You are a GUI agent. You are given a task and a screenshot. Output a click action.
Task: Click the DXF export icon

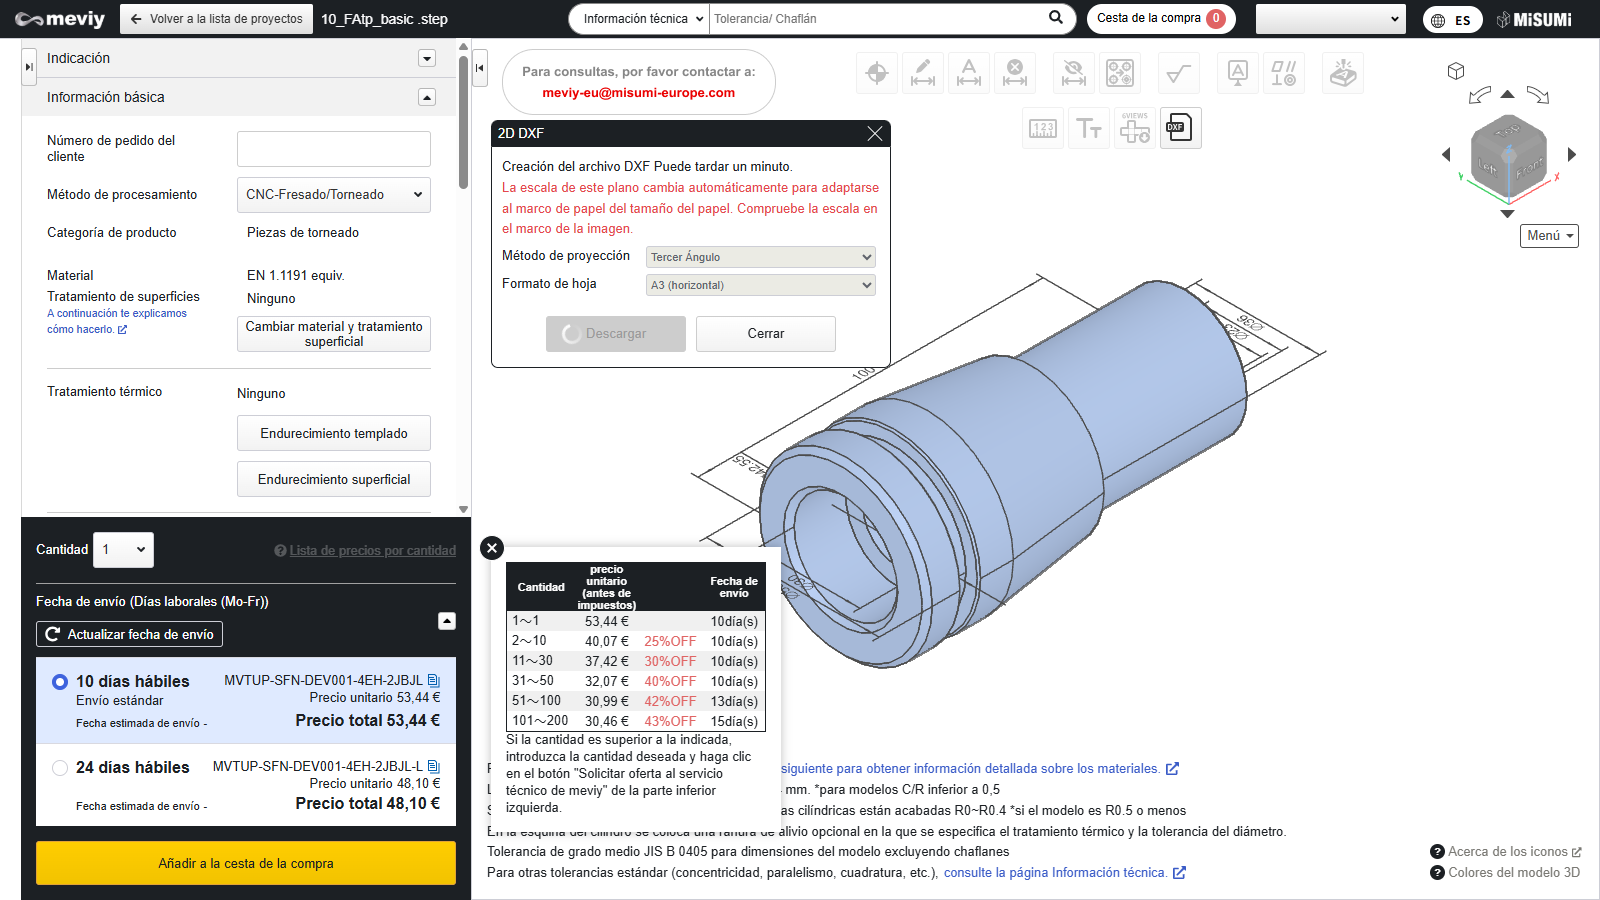coord(1180,128)
